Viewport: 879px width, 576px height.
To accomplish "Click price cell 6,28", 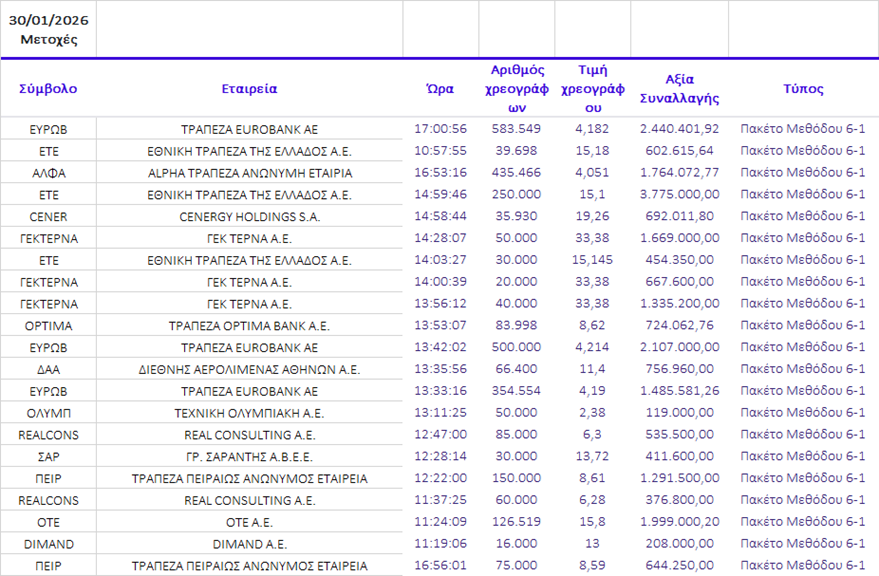I will coord(592,501).
